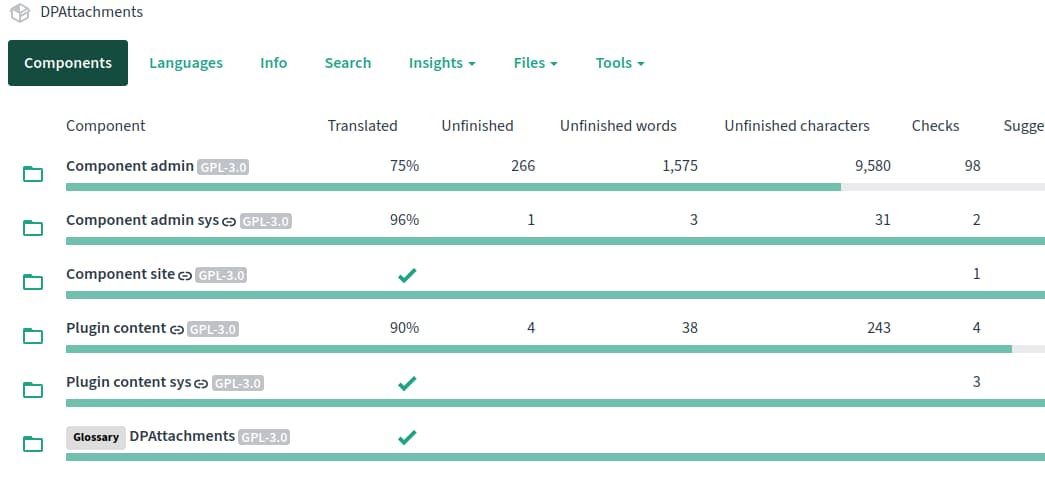
Task: Open the Insights dropdown menu
Action: (441, 63)
